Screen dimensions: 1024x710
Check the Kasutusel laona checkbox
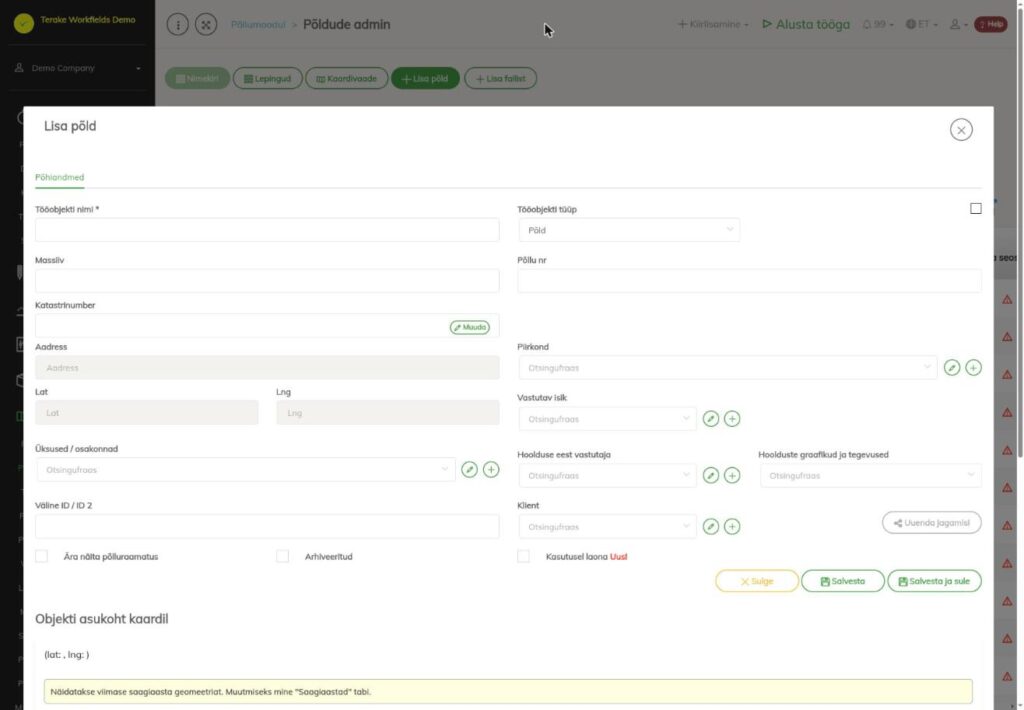pos(524,557)
